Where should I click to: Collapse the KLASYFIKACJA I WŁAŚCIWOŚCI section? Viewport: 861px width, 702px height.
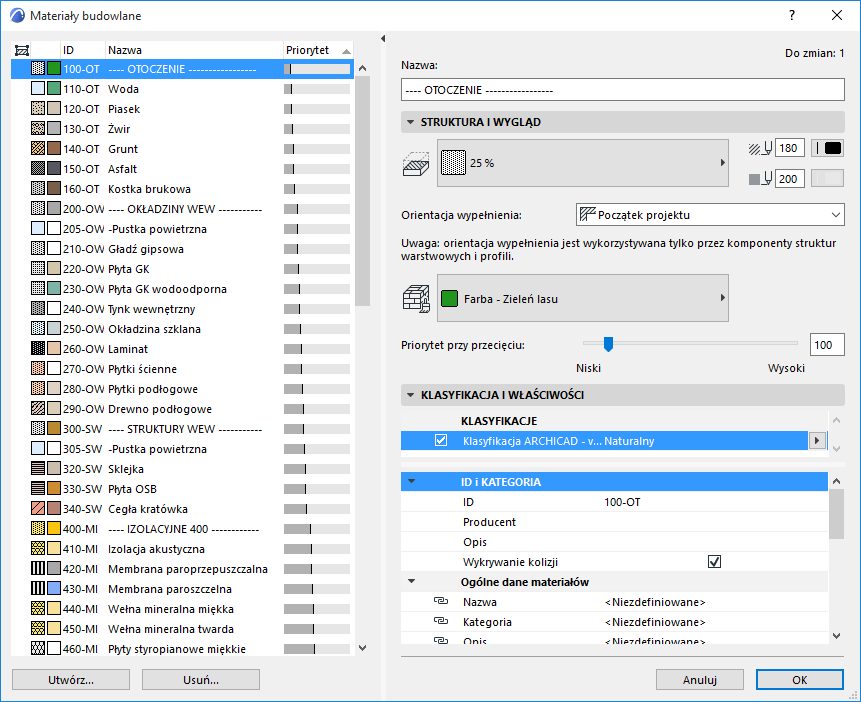point(410,395)
